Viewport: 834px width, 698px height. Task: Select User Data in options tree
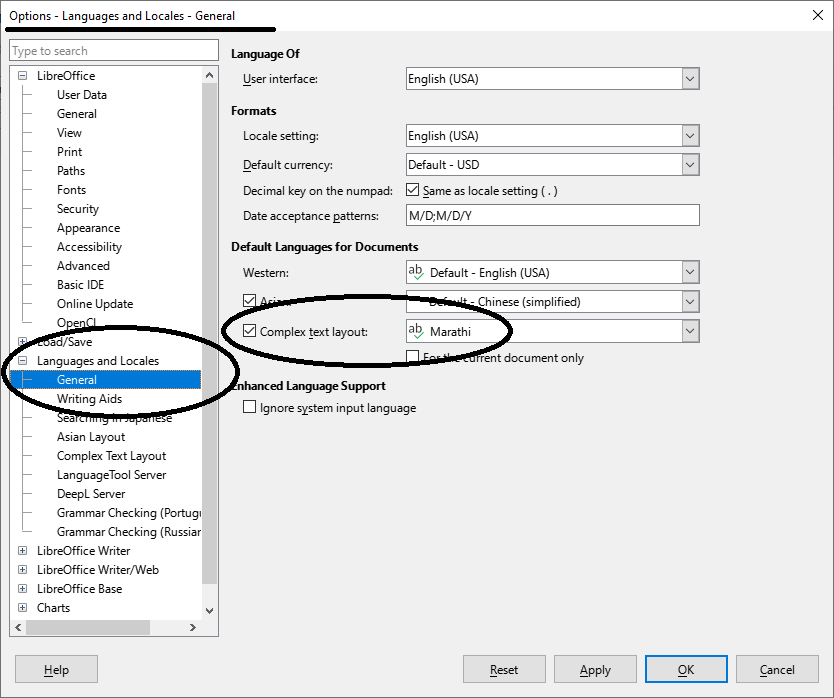[x=82, y=95]
